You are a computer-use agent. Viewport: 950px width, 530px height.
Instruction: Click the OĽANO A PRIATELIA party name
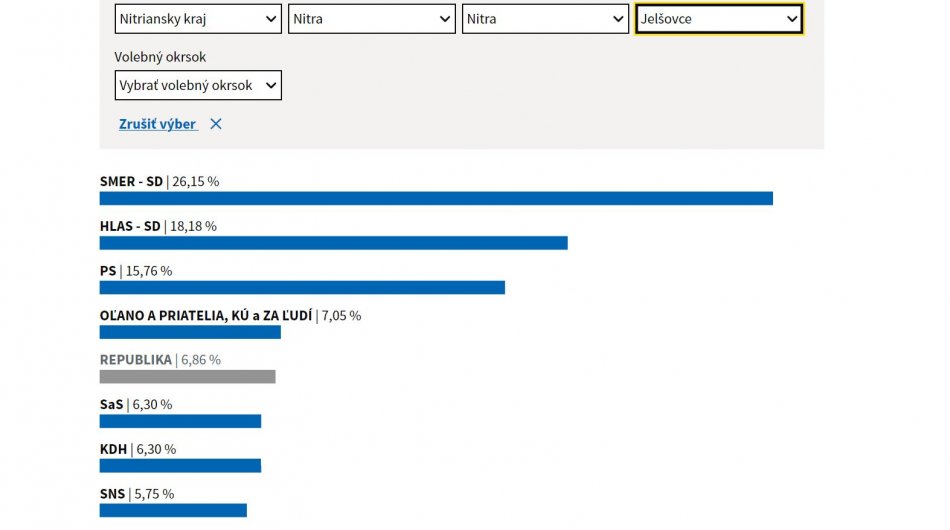pos(206,316)
